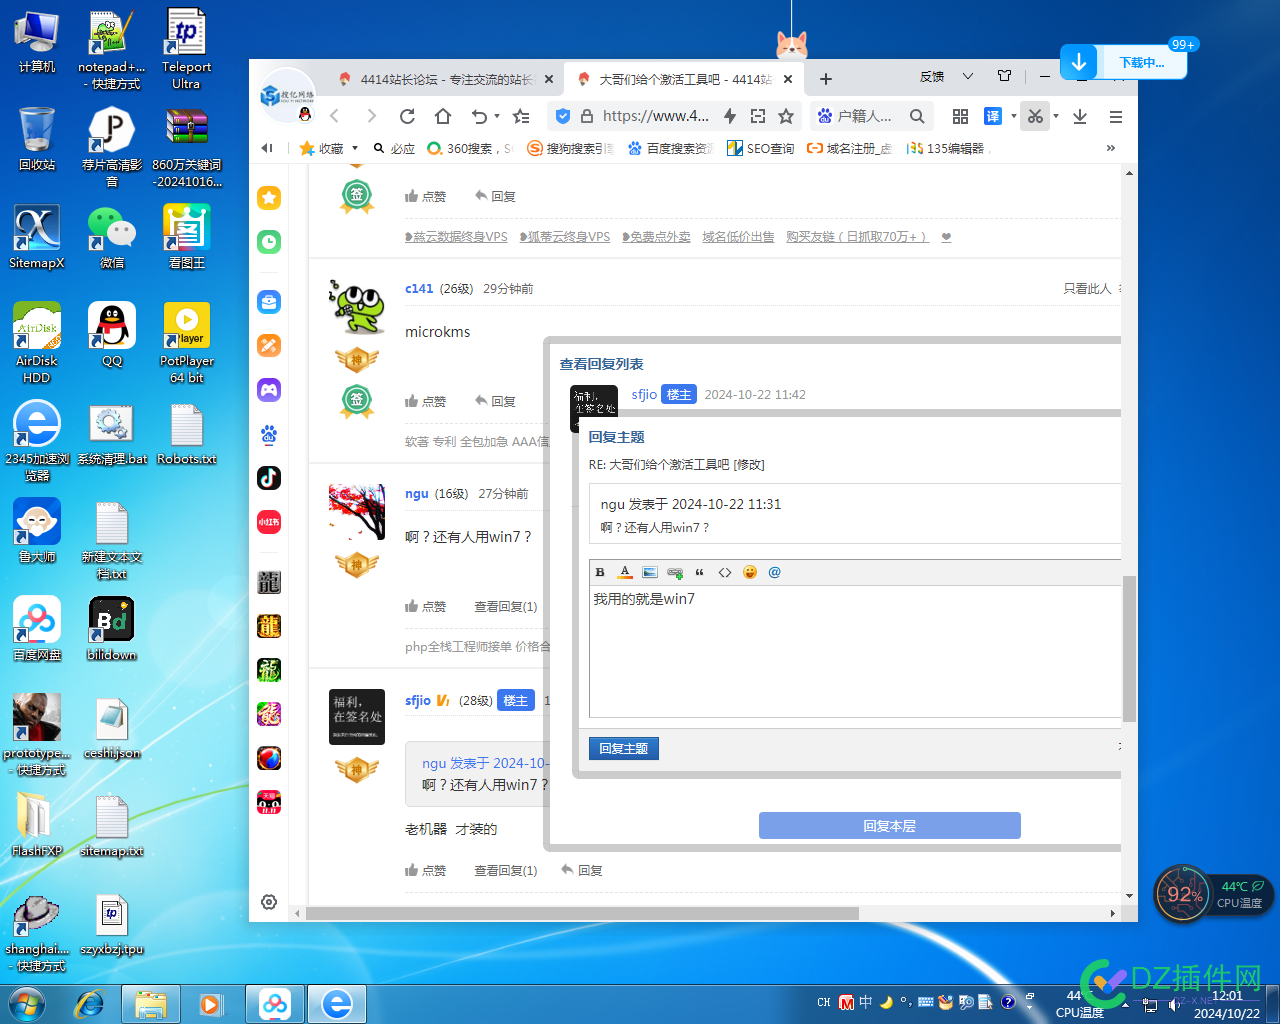Image resolution: width=1280 pixels, height=1024 pixels.
Task: Click the lightning speed-mode icon in address bar
Action: [730, 116]
